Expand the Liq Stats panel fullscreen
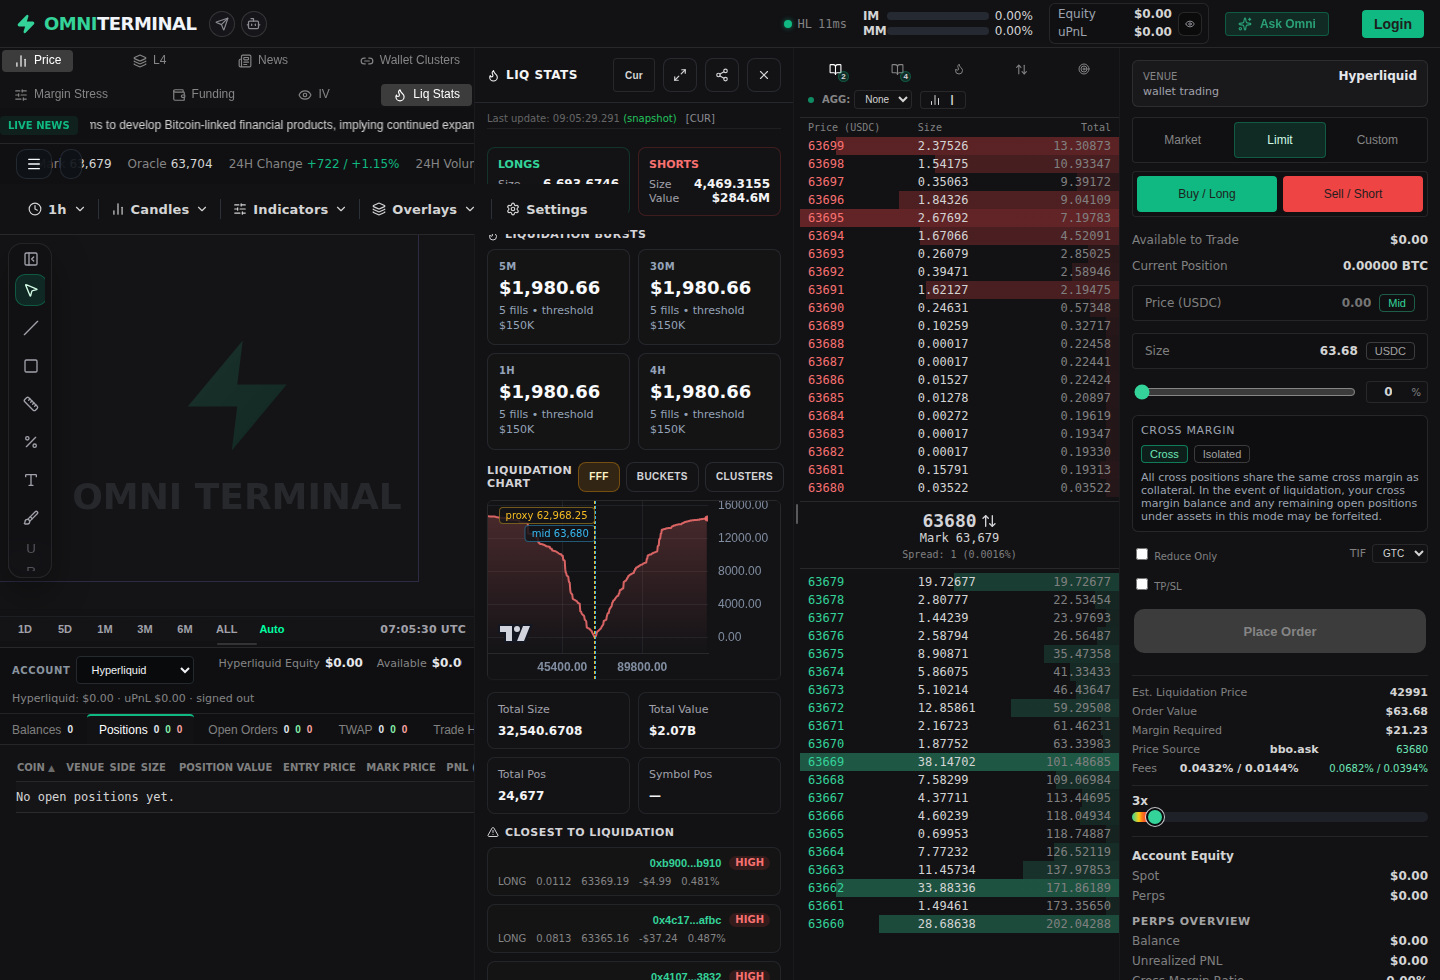Image resolution: width=1440 pixels, height=980 pixels. tap(680, 75)
